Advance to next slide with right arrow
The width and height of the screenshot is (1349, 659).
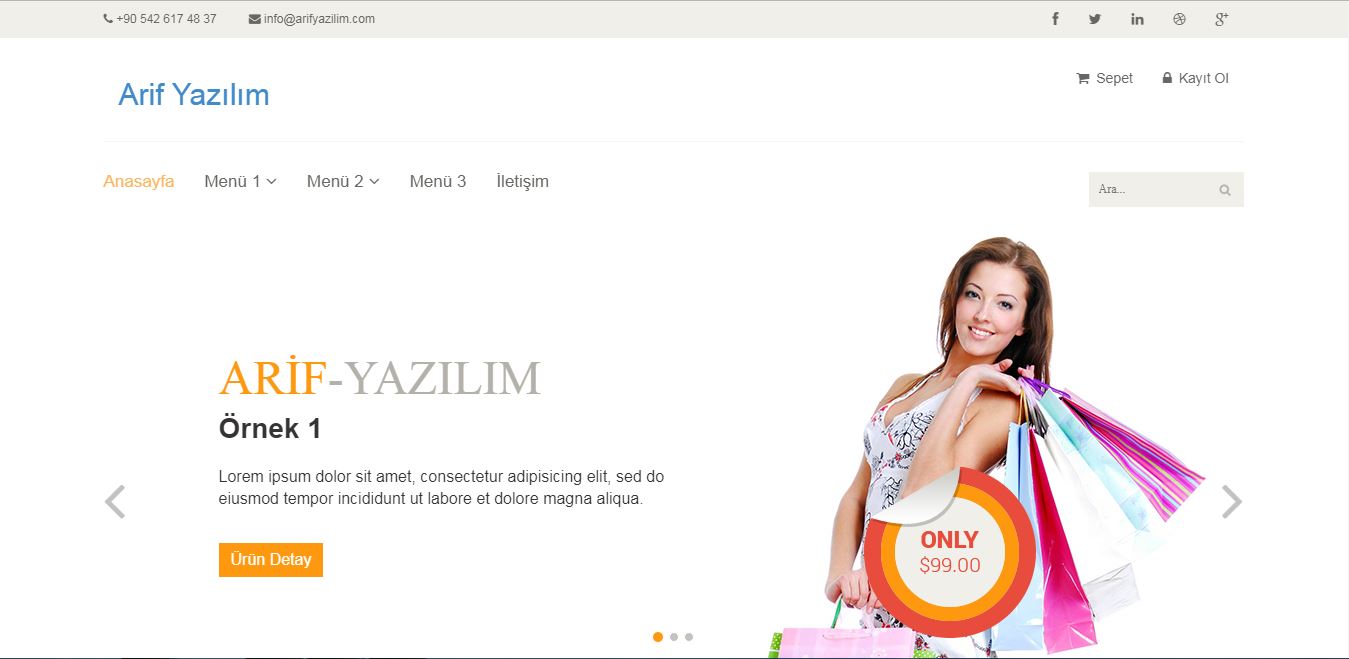click(x=1231, y=501)
